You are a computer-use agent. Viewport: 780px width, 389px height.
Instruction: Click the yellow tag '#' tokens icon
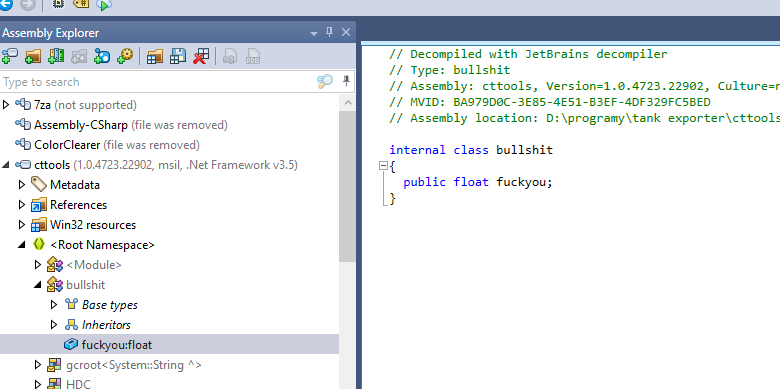pos(81,4)
